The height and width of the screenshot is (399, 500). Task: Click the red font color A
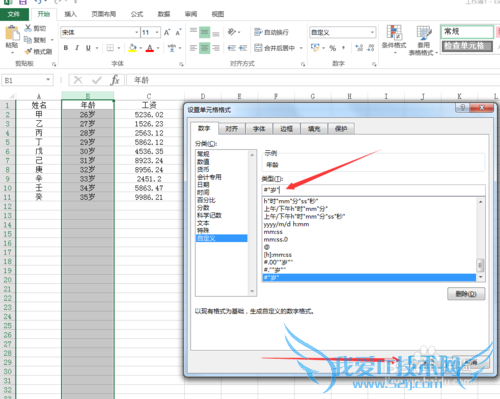pos(150,48)
